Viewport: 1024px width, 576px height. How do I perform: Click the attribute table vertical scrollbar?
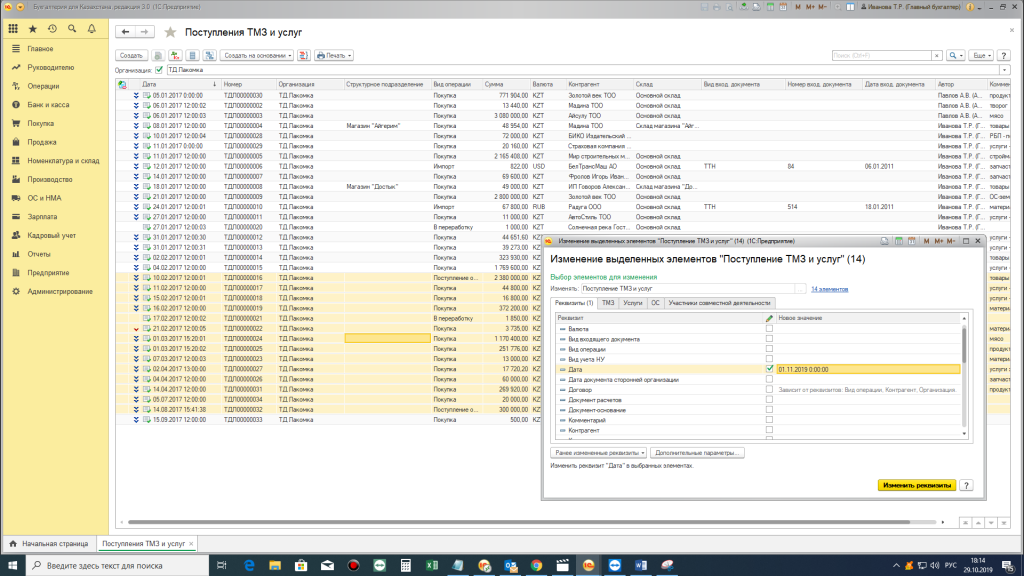pyautogui.click(x=964, y=345)
